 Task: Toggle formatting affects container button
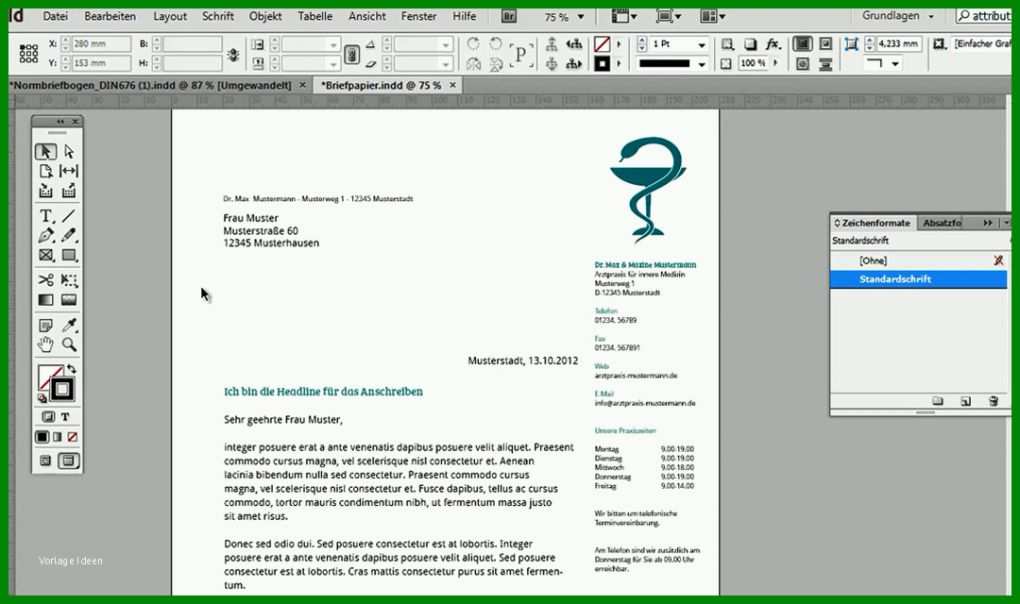click(48, 417)
